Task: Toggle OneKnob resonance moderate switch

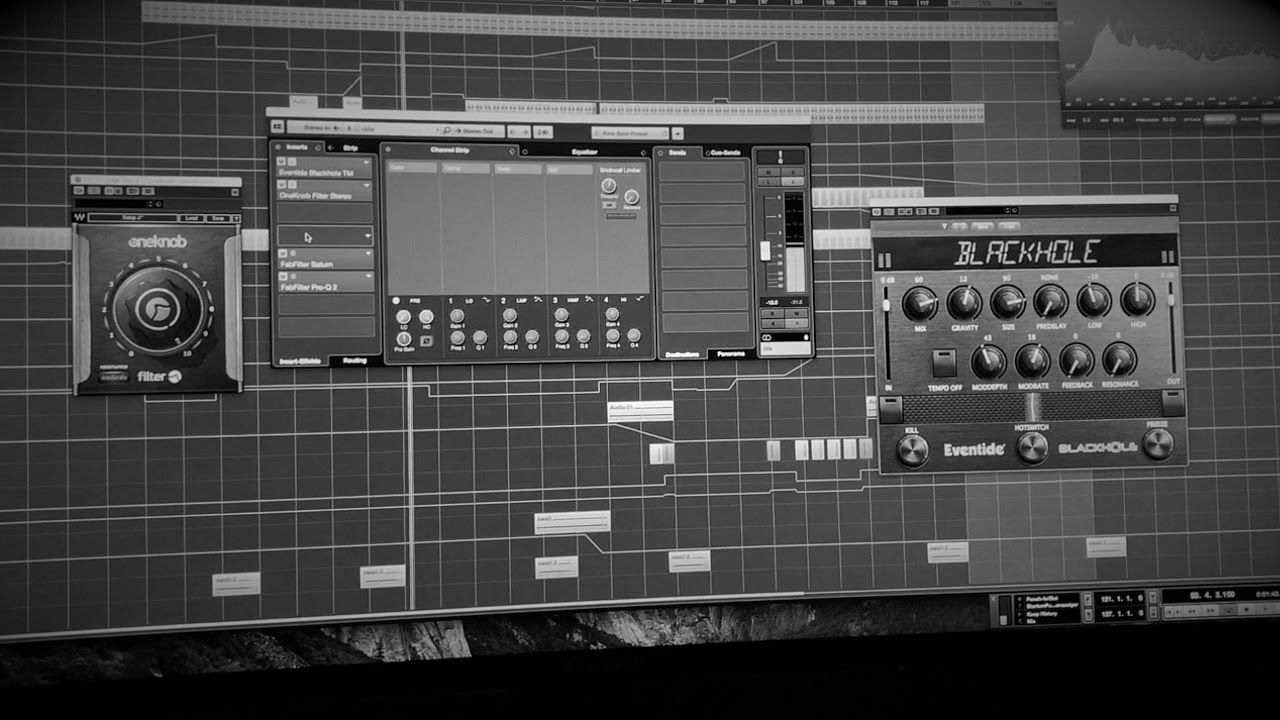Action: point(114,378)
